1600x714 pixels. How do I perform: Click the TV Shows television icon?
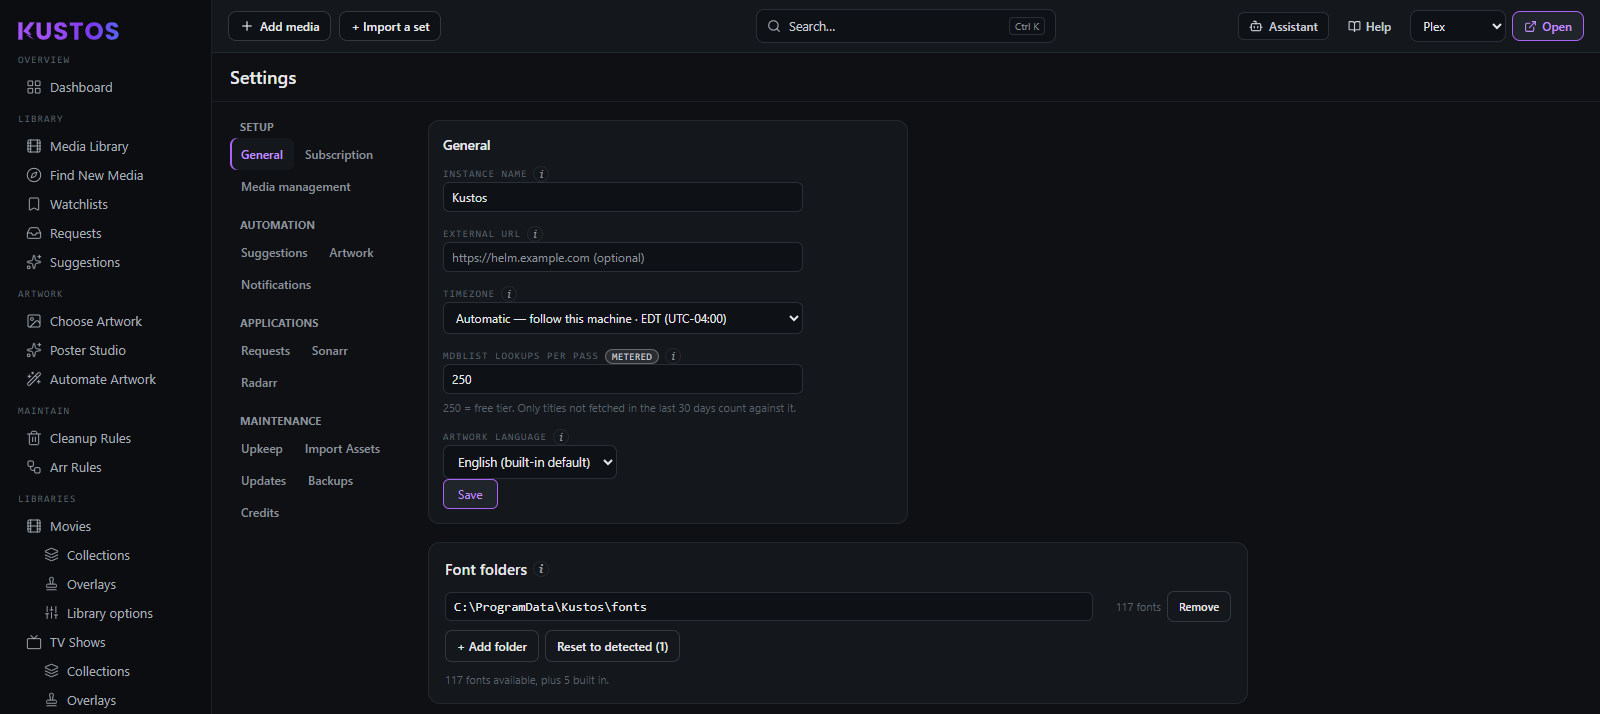click(34, 642)
